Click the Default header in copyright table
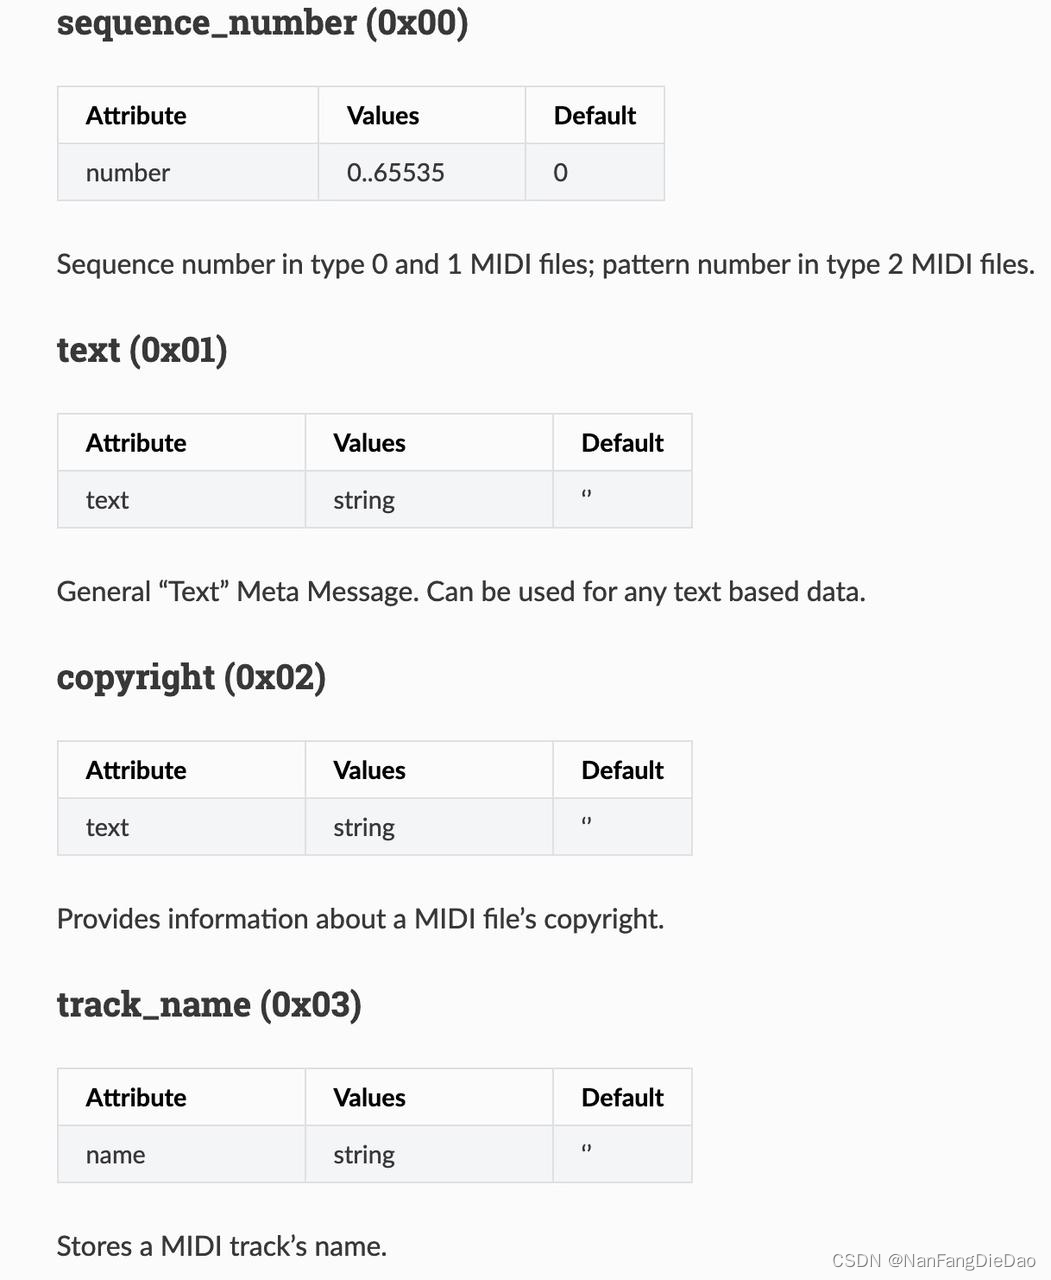1051x1280 pixels. pos(622,770)
